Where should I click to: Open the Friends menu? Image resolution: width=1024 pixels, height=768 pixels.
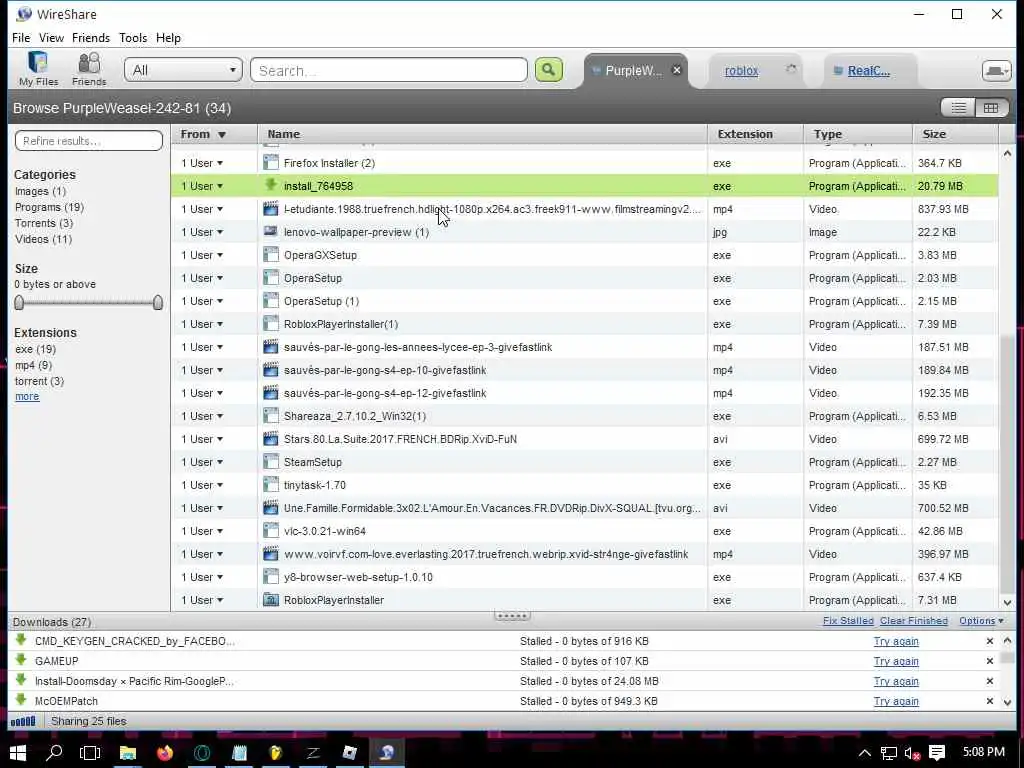(x=91, y=38)
